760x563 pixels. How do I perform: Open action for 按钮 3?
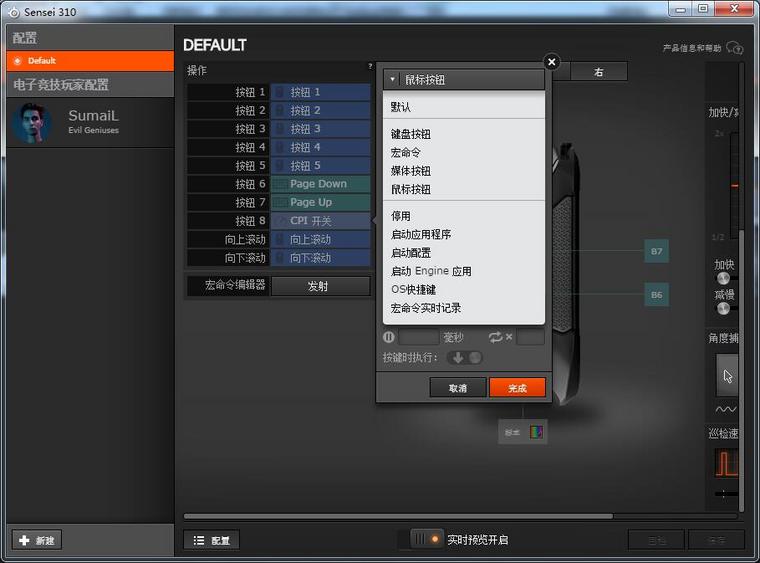pyautogui.click(x=320, y=129)
